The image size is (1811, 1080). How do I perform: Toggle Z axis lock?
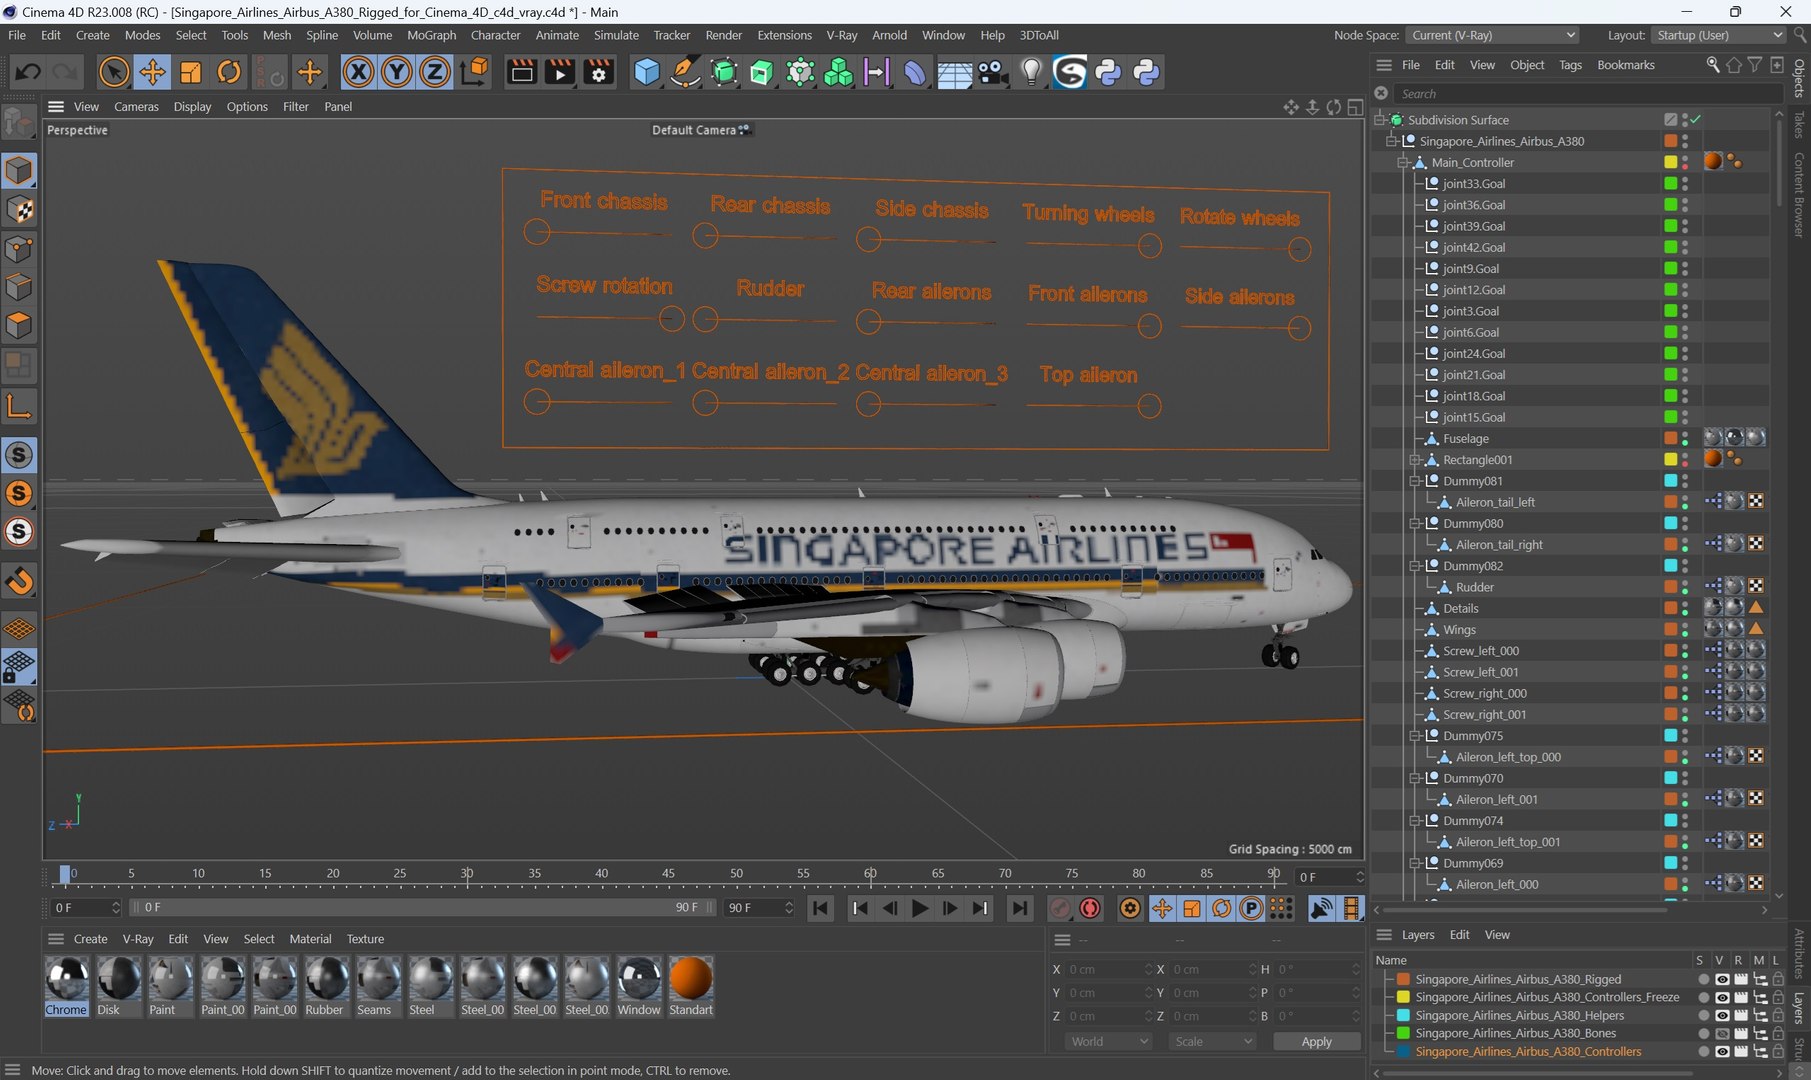pos(434,72)
